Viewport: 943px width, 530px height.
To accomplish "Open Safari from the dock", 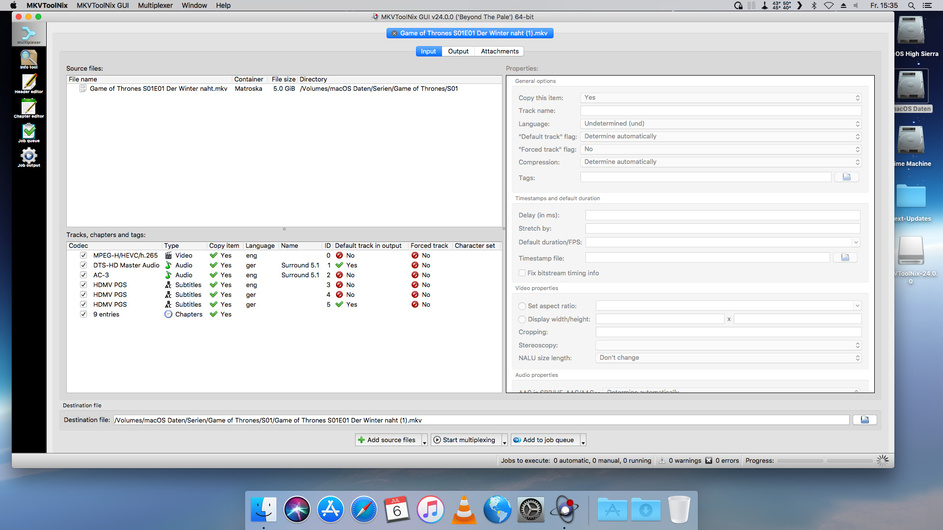I will tap(364, 510).
